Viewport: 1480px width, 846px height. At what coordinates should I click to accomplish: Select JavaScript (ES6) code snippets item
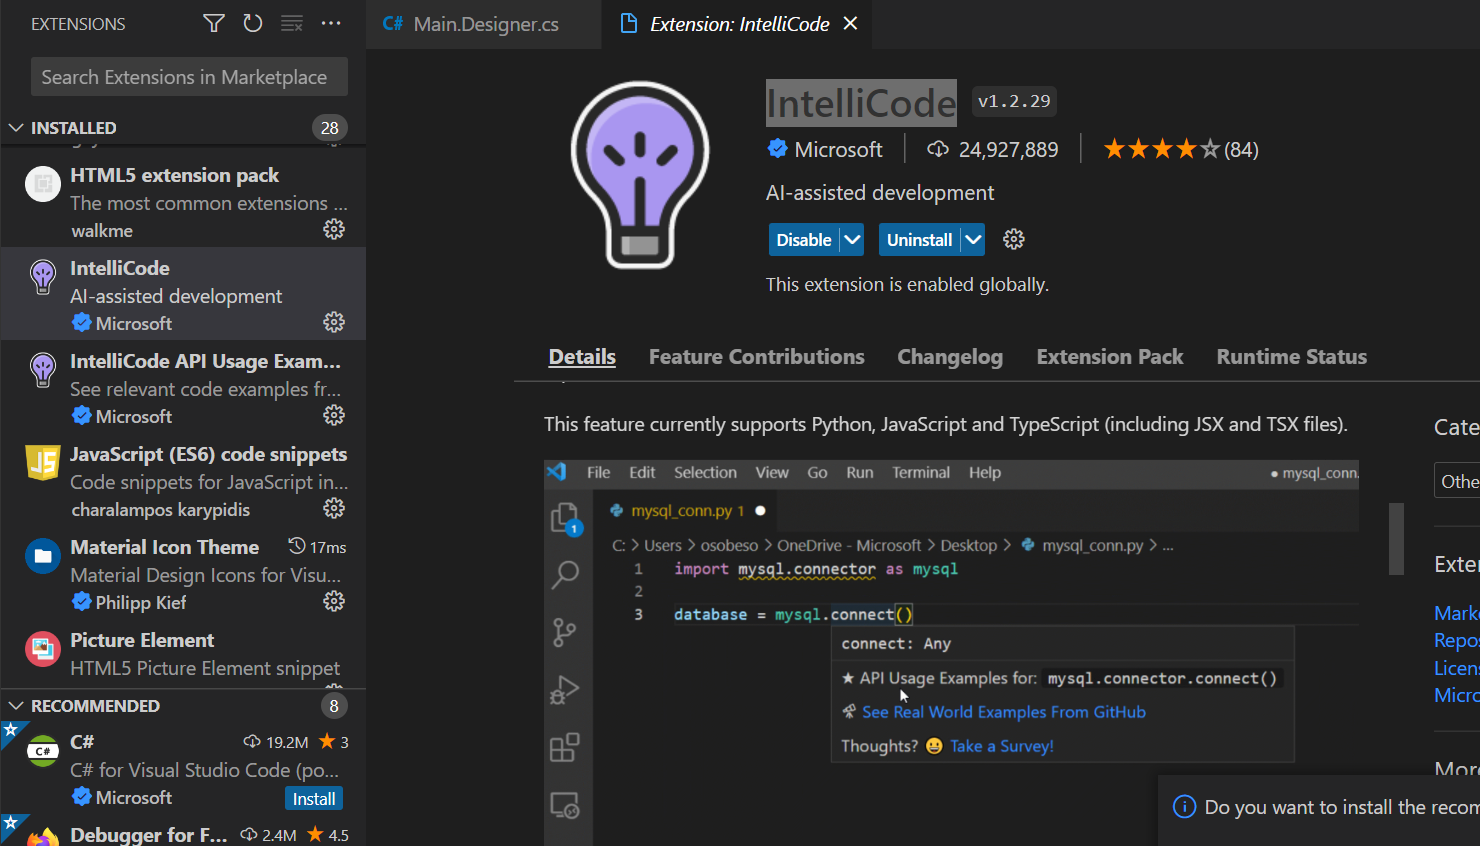click(x=183, y=480)
